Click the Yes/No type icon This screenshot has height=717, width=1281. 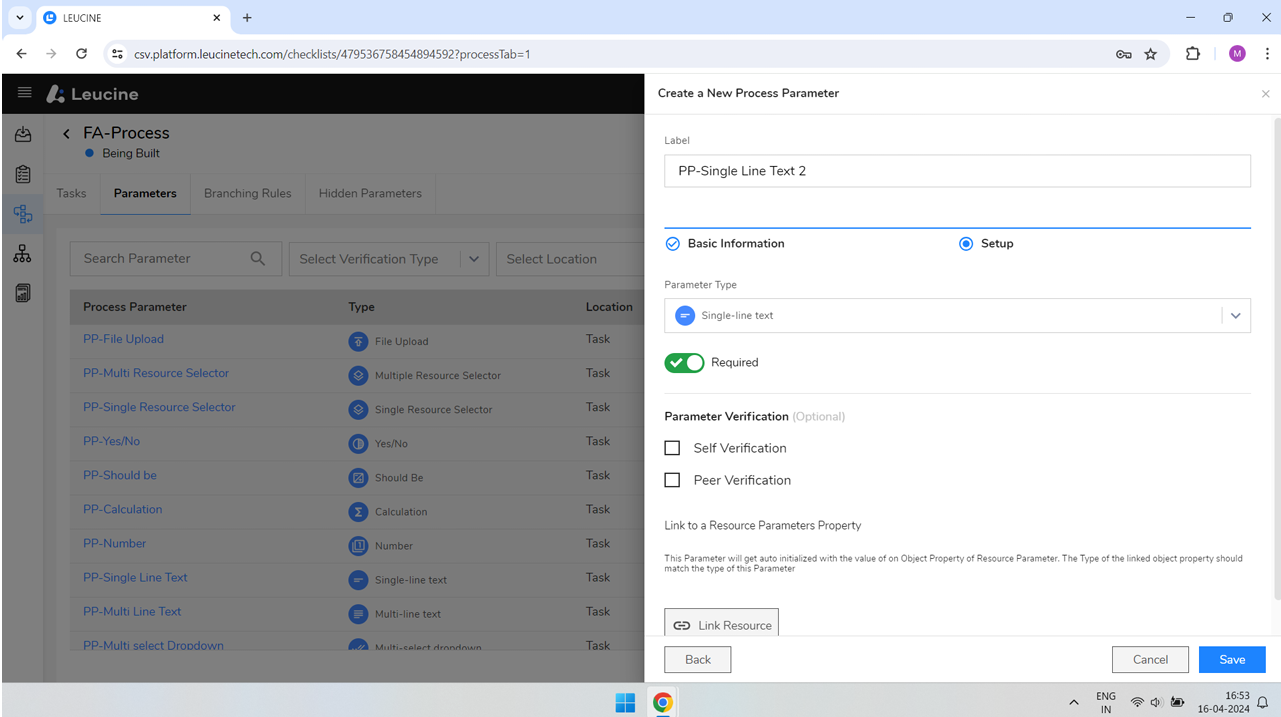coord(358,443)
